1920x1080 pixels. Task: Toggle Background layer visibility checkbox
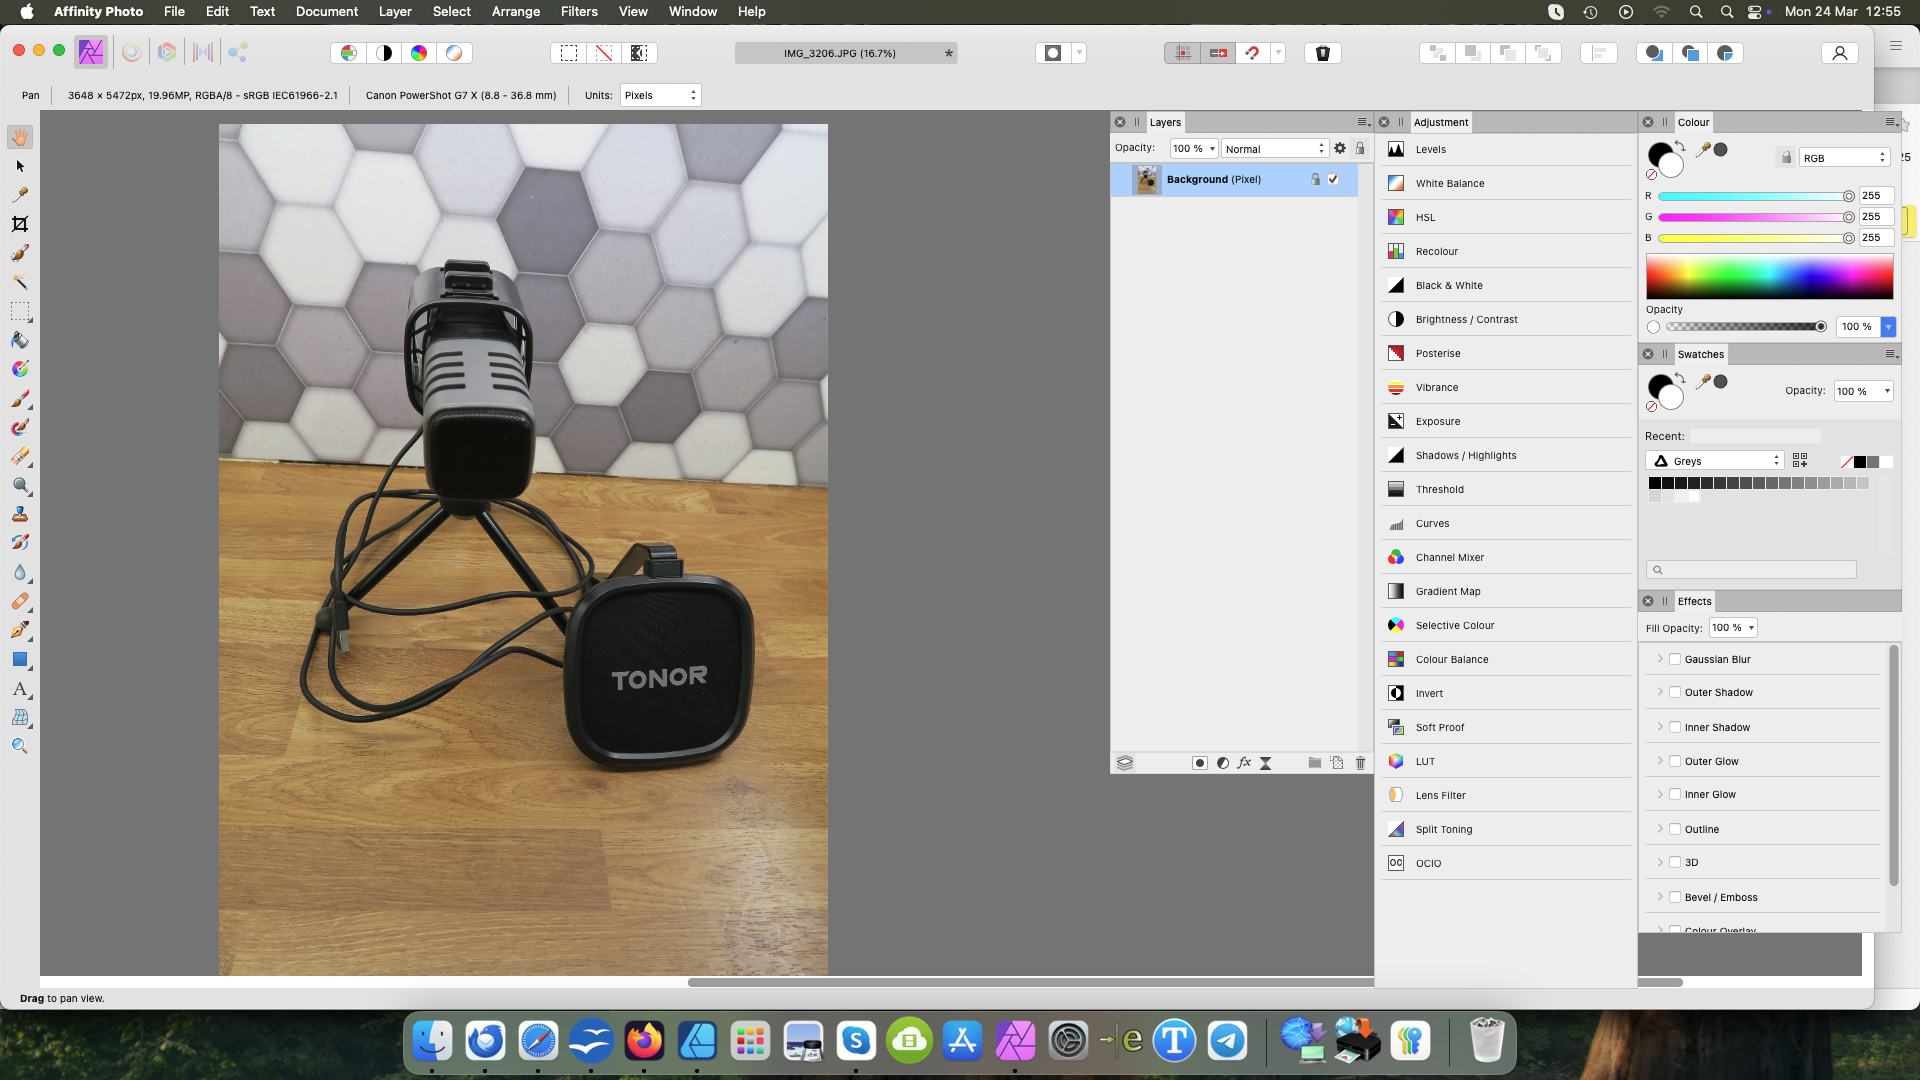[x=1333, y=179]
